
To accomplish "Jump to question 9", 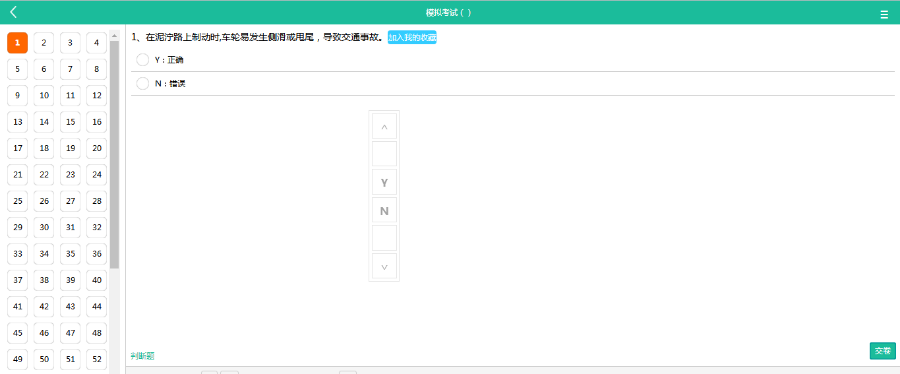I will pyautogui.click(x=17, y=96).
